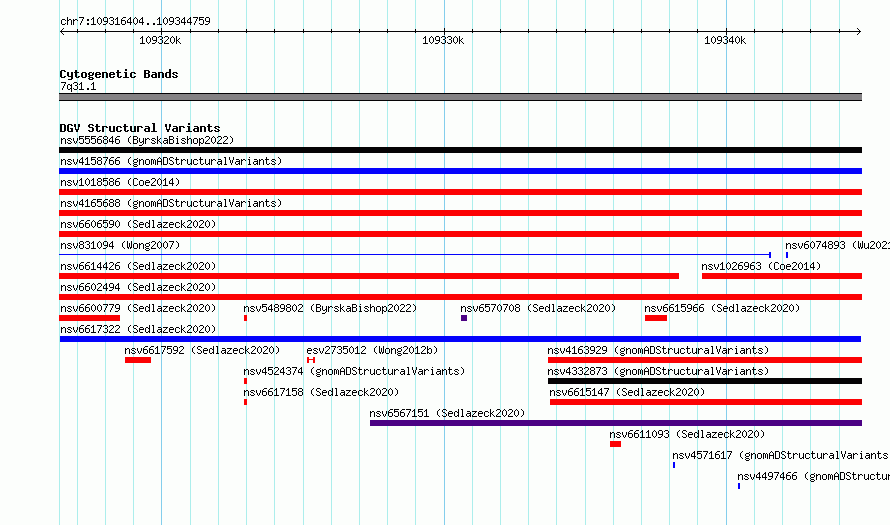The height and width of the screenshot is (525, 890).
Task: Click the short red bar of nsv6600779
Action: (90, 318)
